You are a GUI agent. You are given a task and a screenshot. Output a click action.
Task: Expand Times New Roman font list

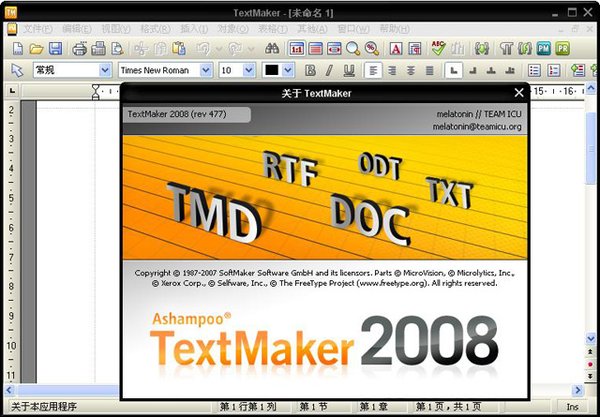(206, 70)
